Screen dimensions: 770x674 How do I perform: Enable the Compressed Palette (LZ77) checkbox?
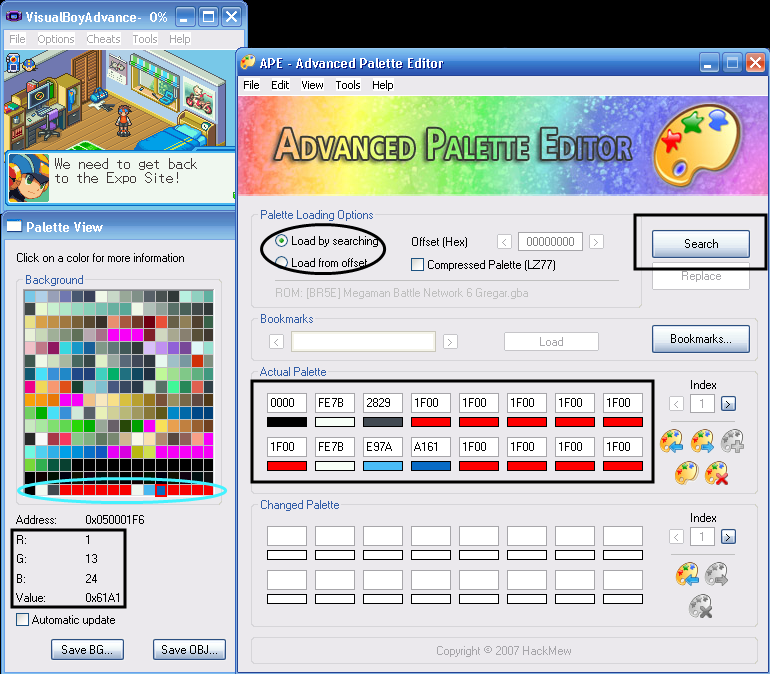[418, 265]
